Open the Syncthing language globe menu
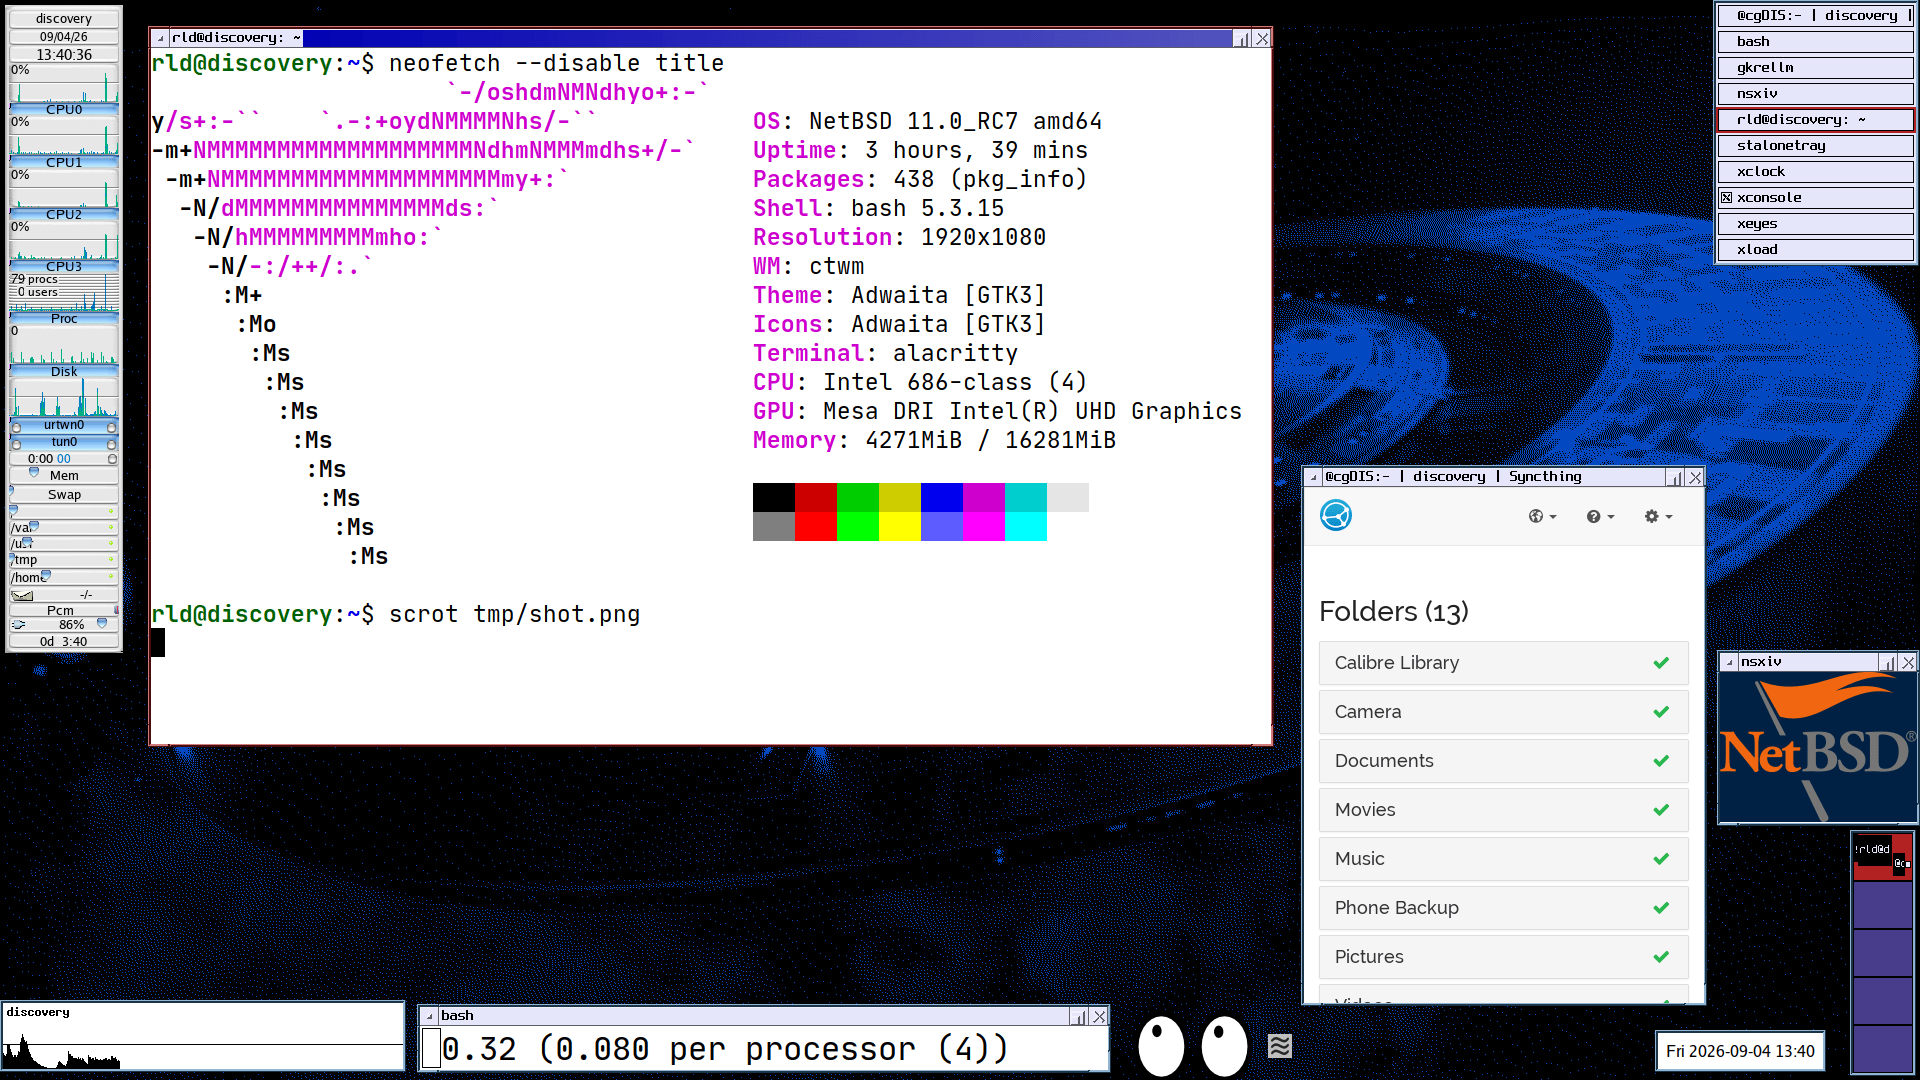 (1542, 516)
